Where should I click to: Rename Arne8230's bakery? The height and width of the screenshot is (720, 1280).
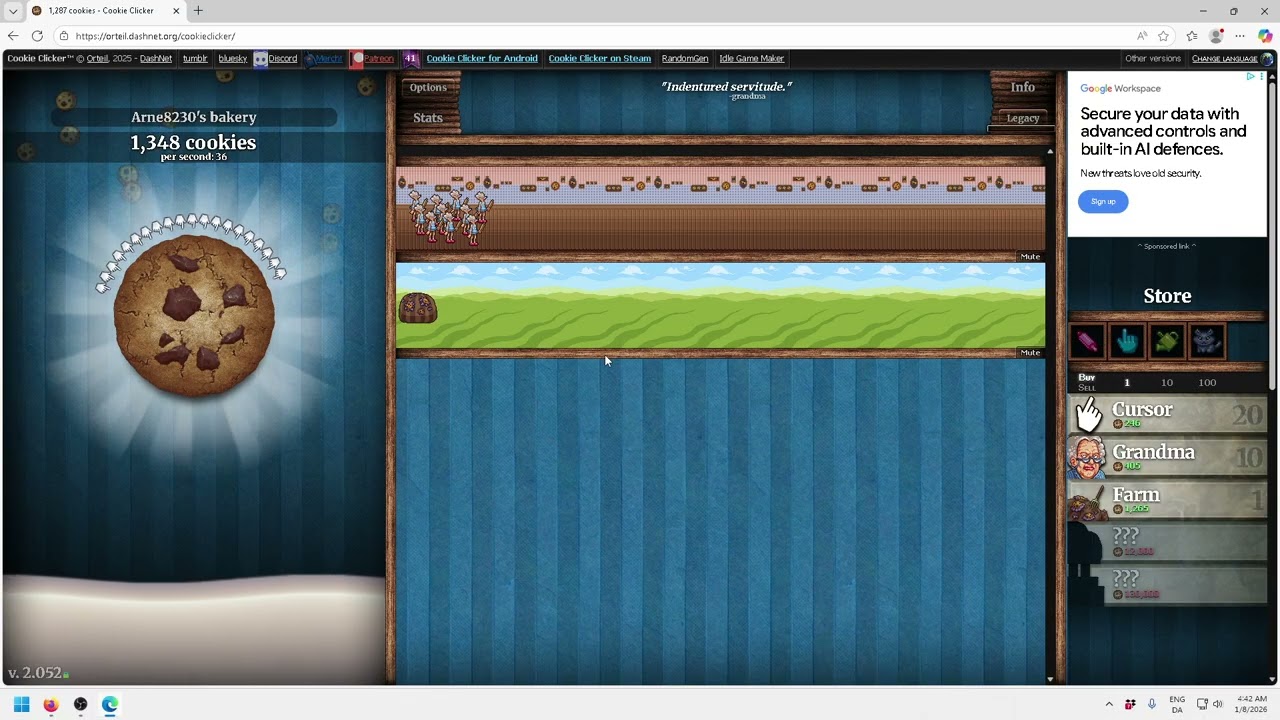click(194, 117)
